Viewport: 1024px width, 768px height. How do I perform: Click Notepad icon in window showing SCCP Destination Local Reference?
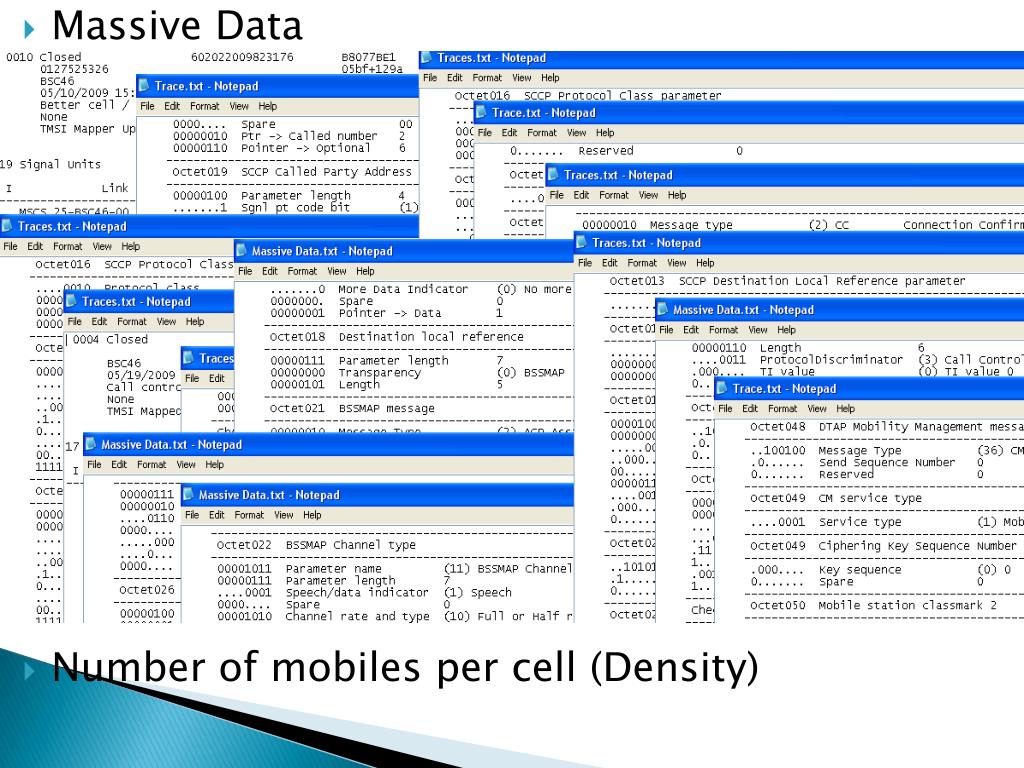coord(581,243)
